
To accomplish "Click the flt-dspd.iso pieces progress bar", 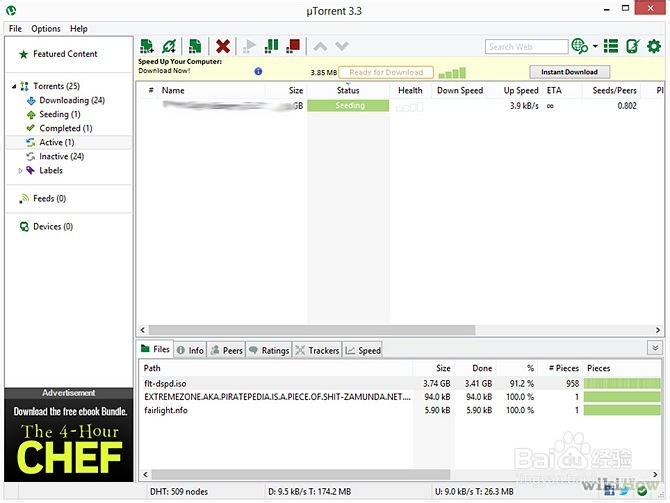I will [622, 383].
